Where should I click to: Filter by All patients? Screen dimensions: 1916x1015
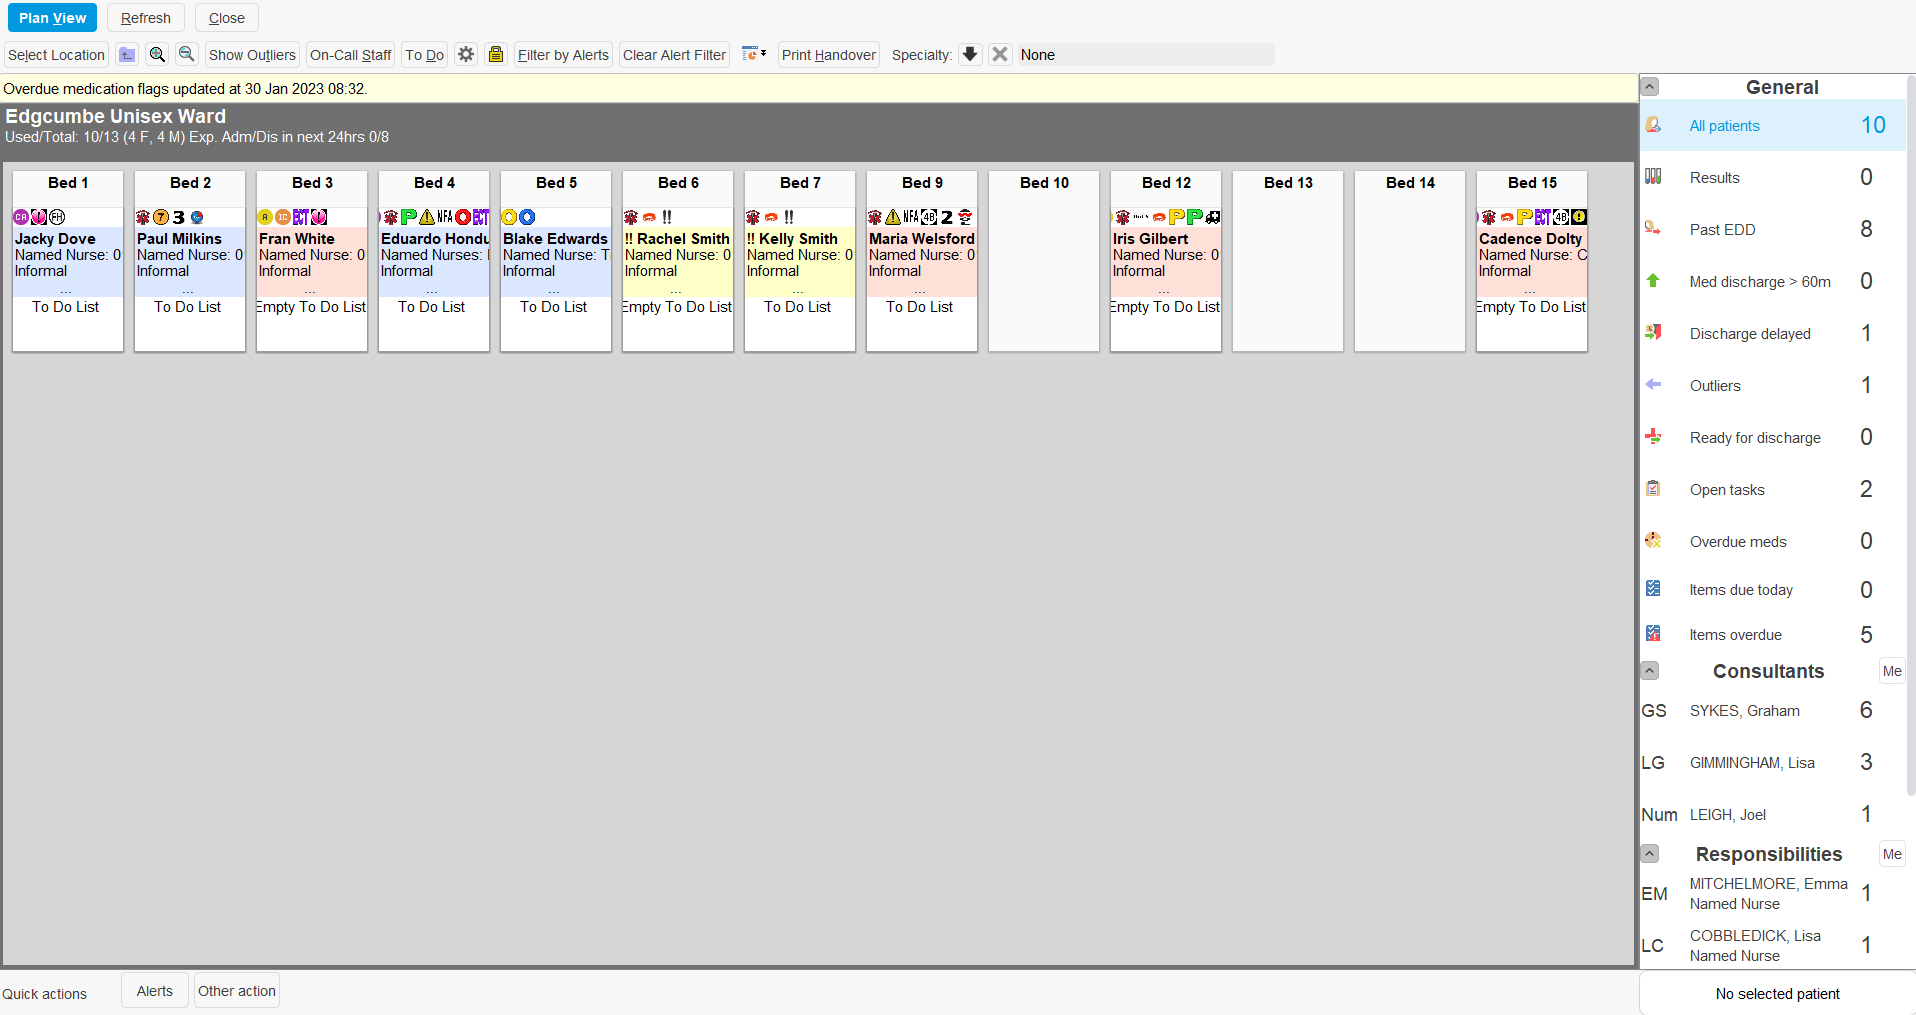tap(1772, 126)
